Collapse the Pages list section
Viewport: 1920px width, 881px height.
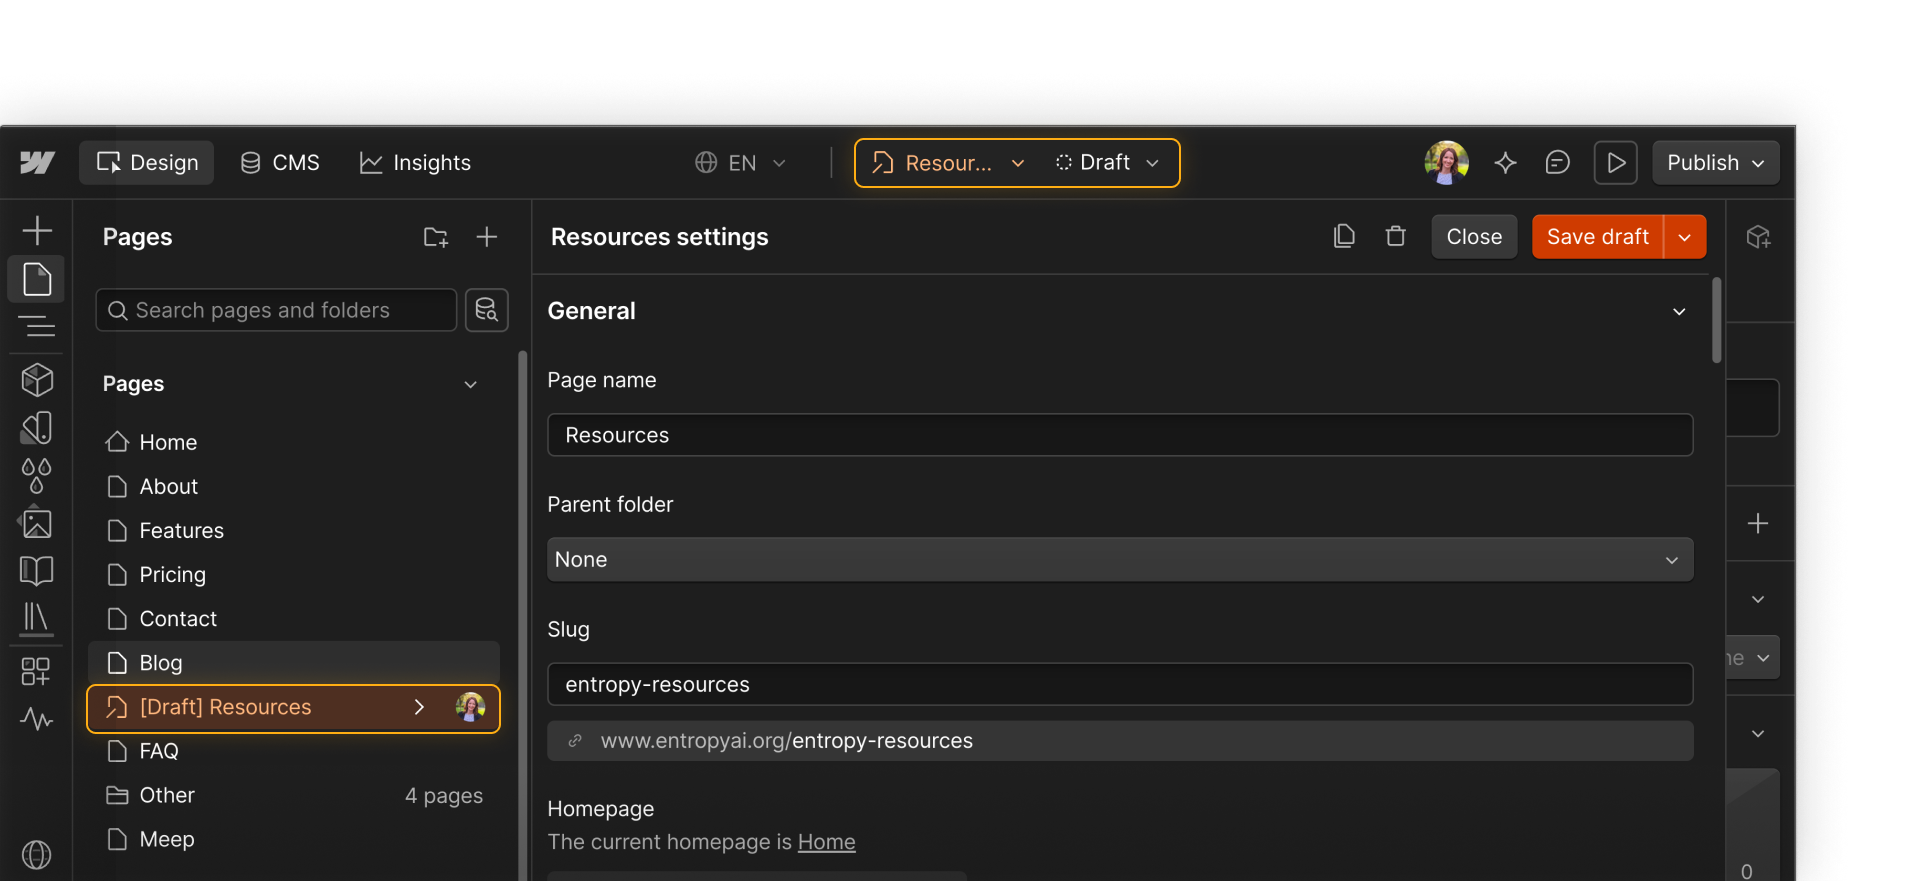470,385
